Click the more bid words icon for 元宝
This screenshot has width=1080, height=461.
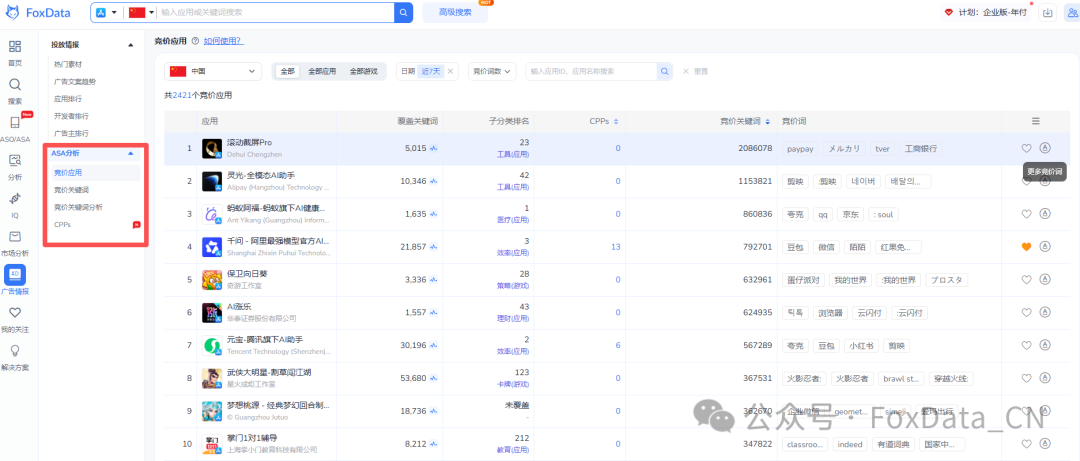(x=1045, y=345)
